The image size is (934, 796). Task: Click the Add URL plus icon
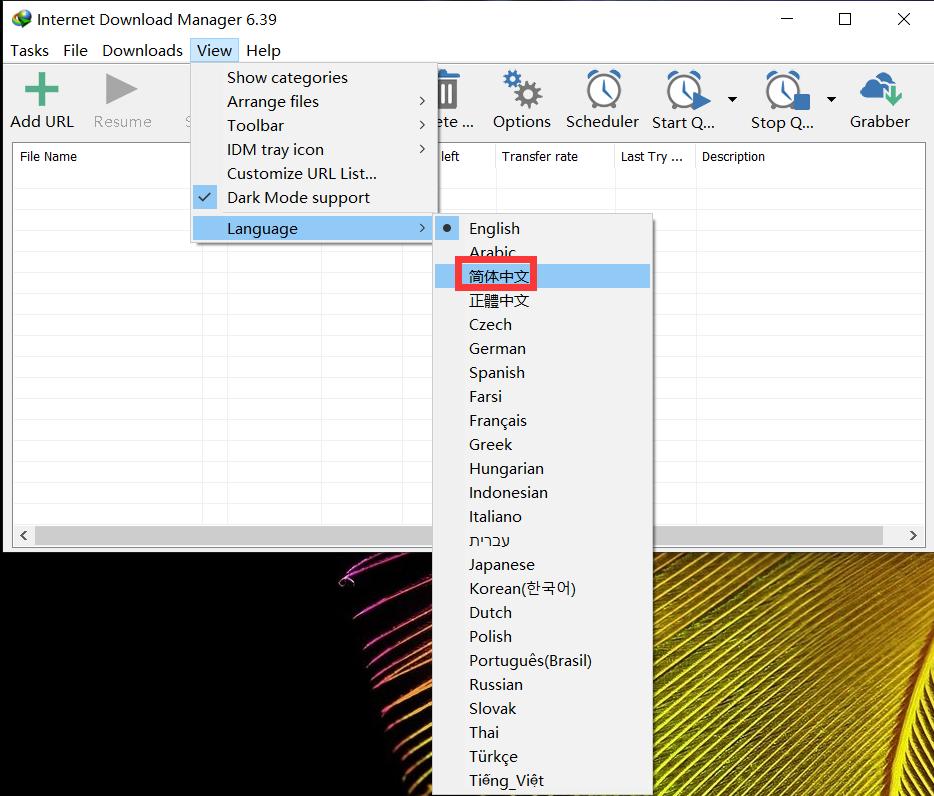[x=41, y=89]
